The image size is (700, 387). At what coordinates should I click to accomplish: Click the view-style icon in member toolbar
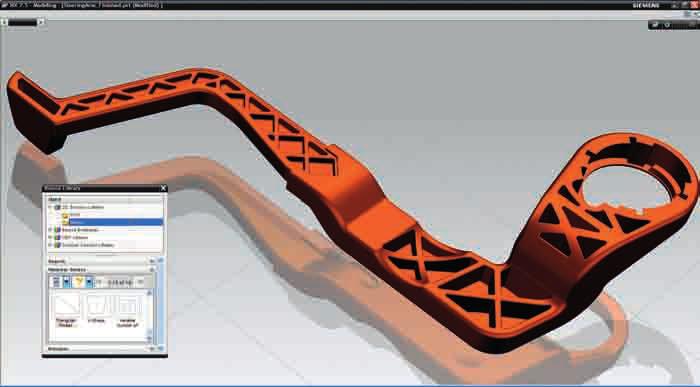click(56, 282)
